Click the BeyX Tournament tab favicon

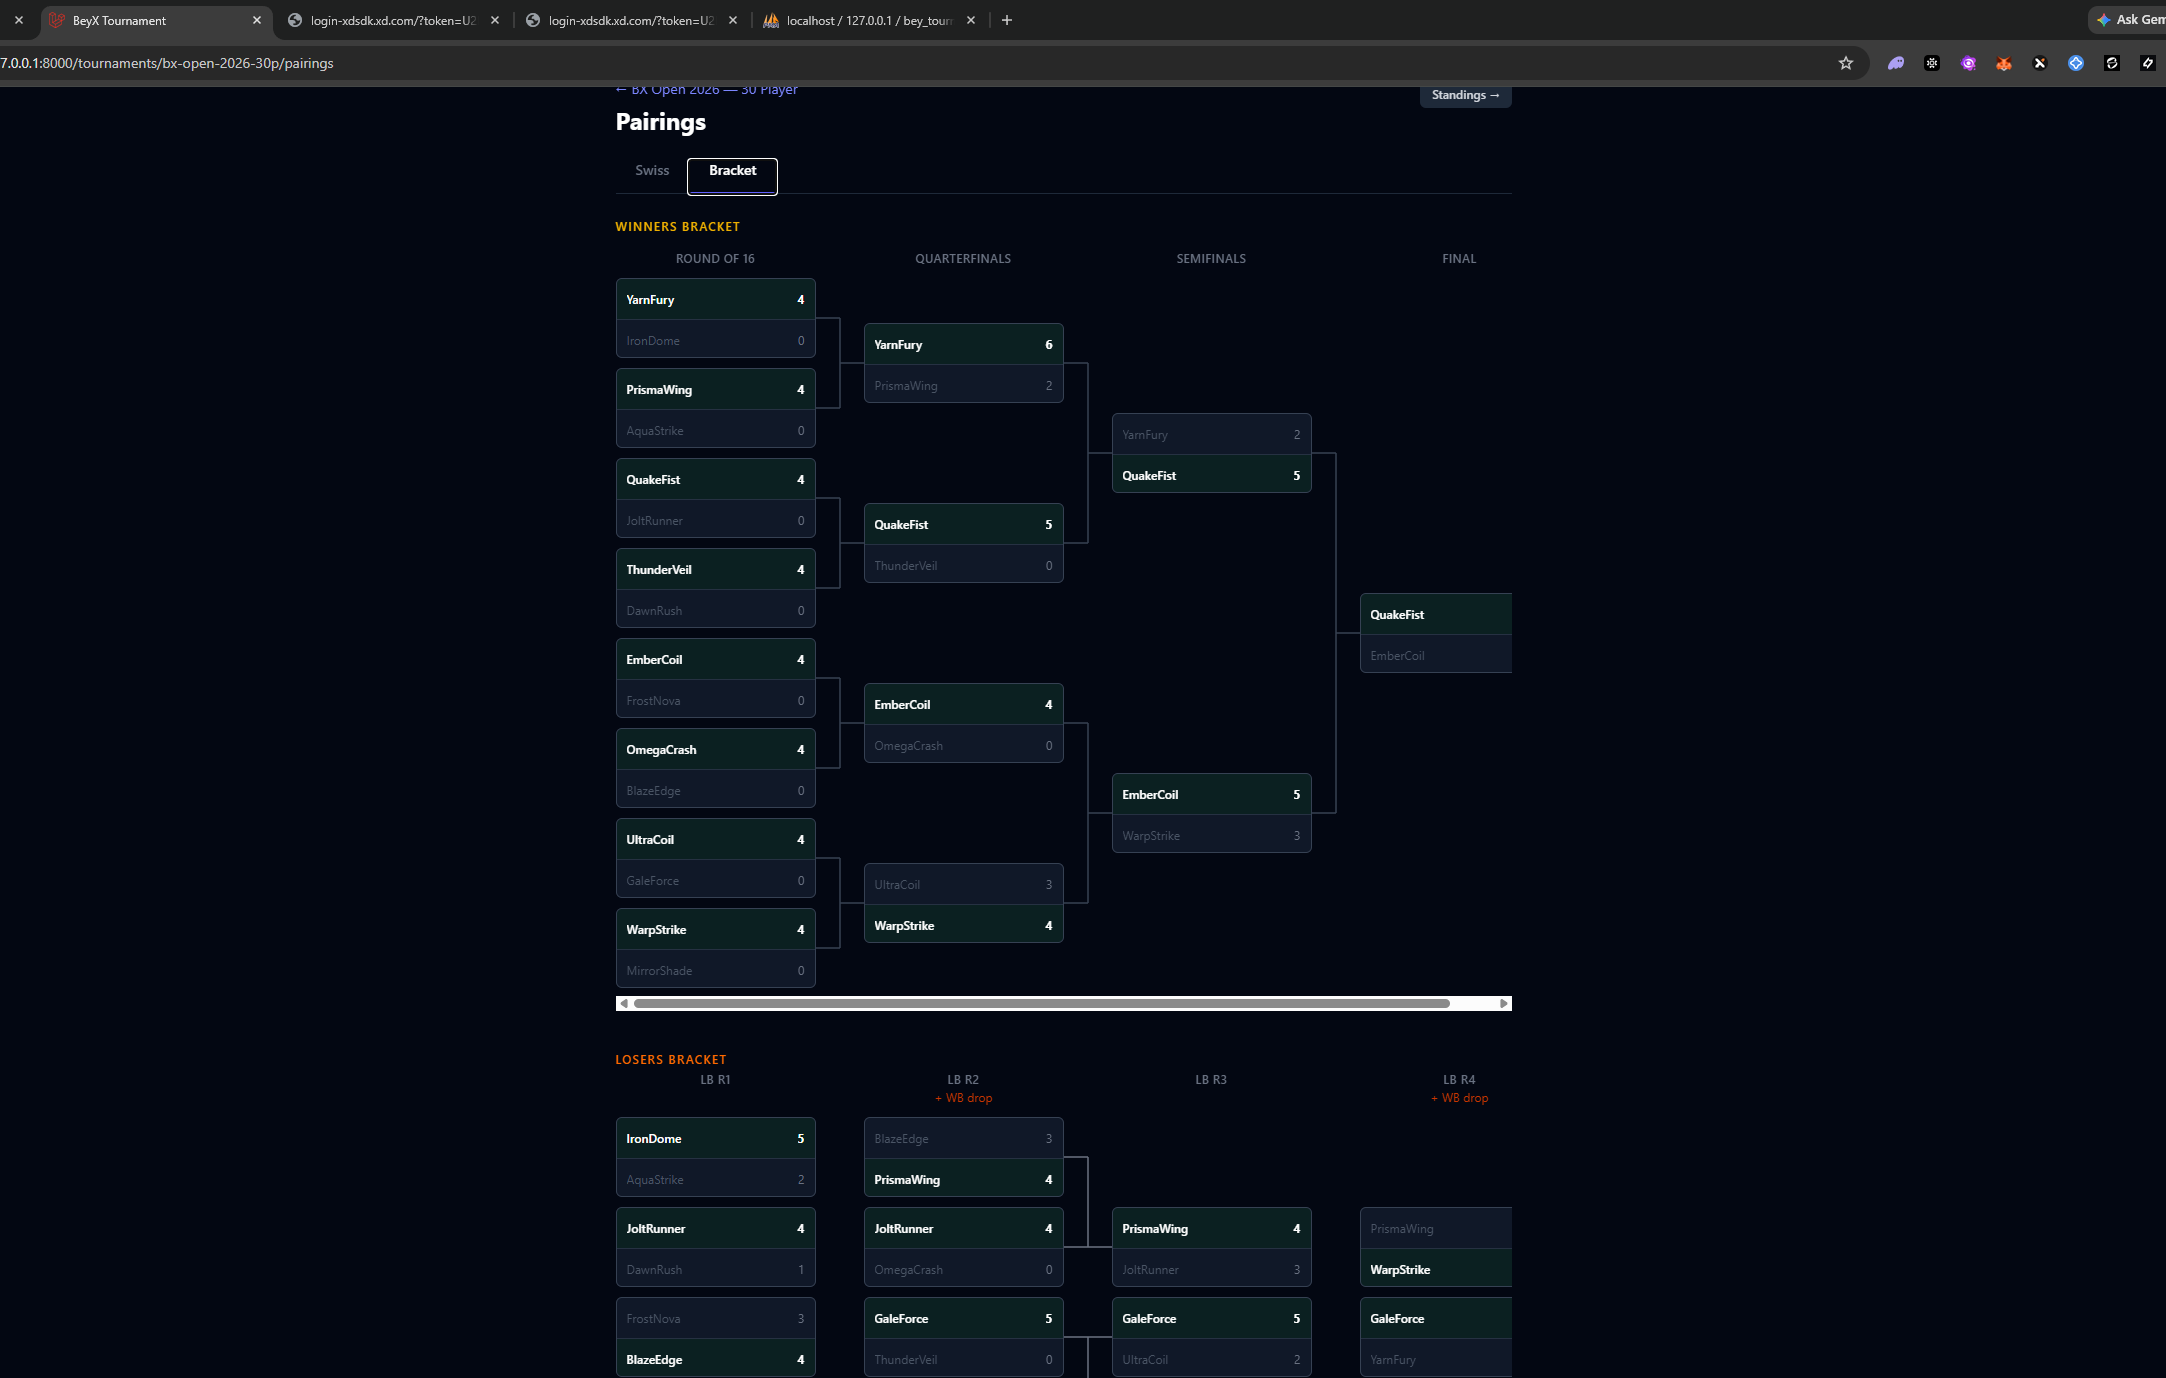[57, 20]
